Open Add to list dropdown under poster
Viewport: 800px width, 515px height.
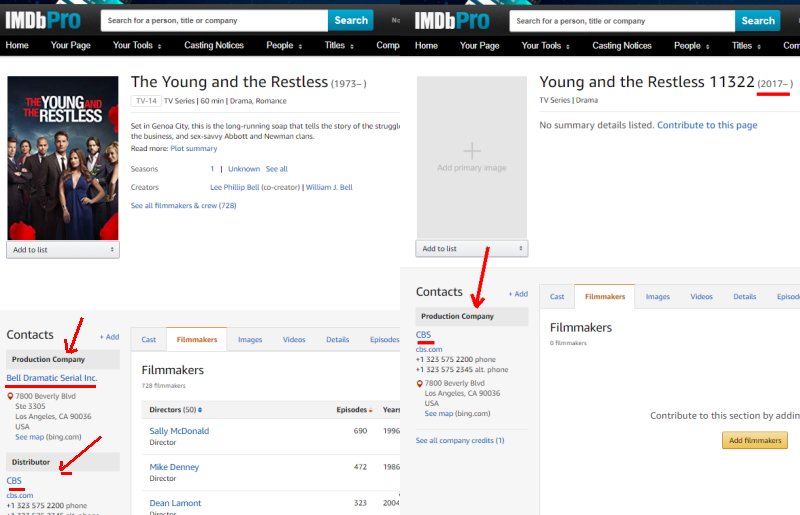coord(63,250)
